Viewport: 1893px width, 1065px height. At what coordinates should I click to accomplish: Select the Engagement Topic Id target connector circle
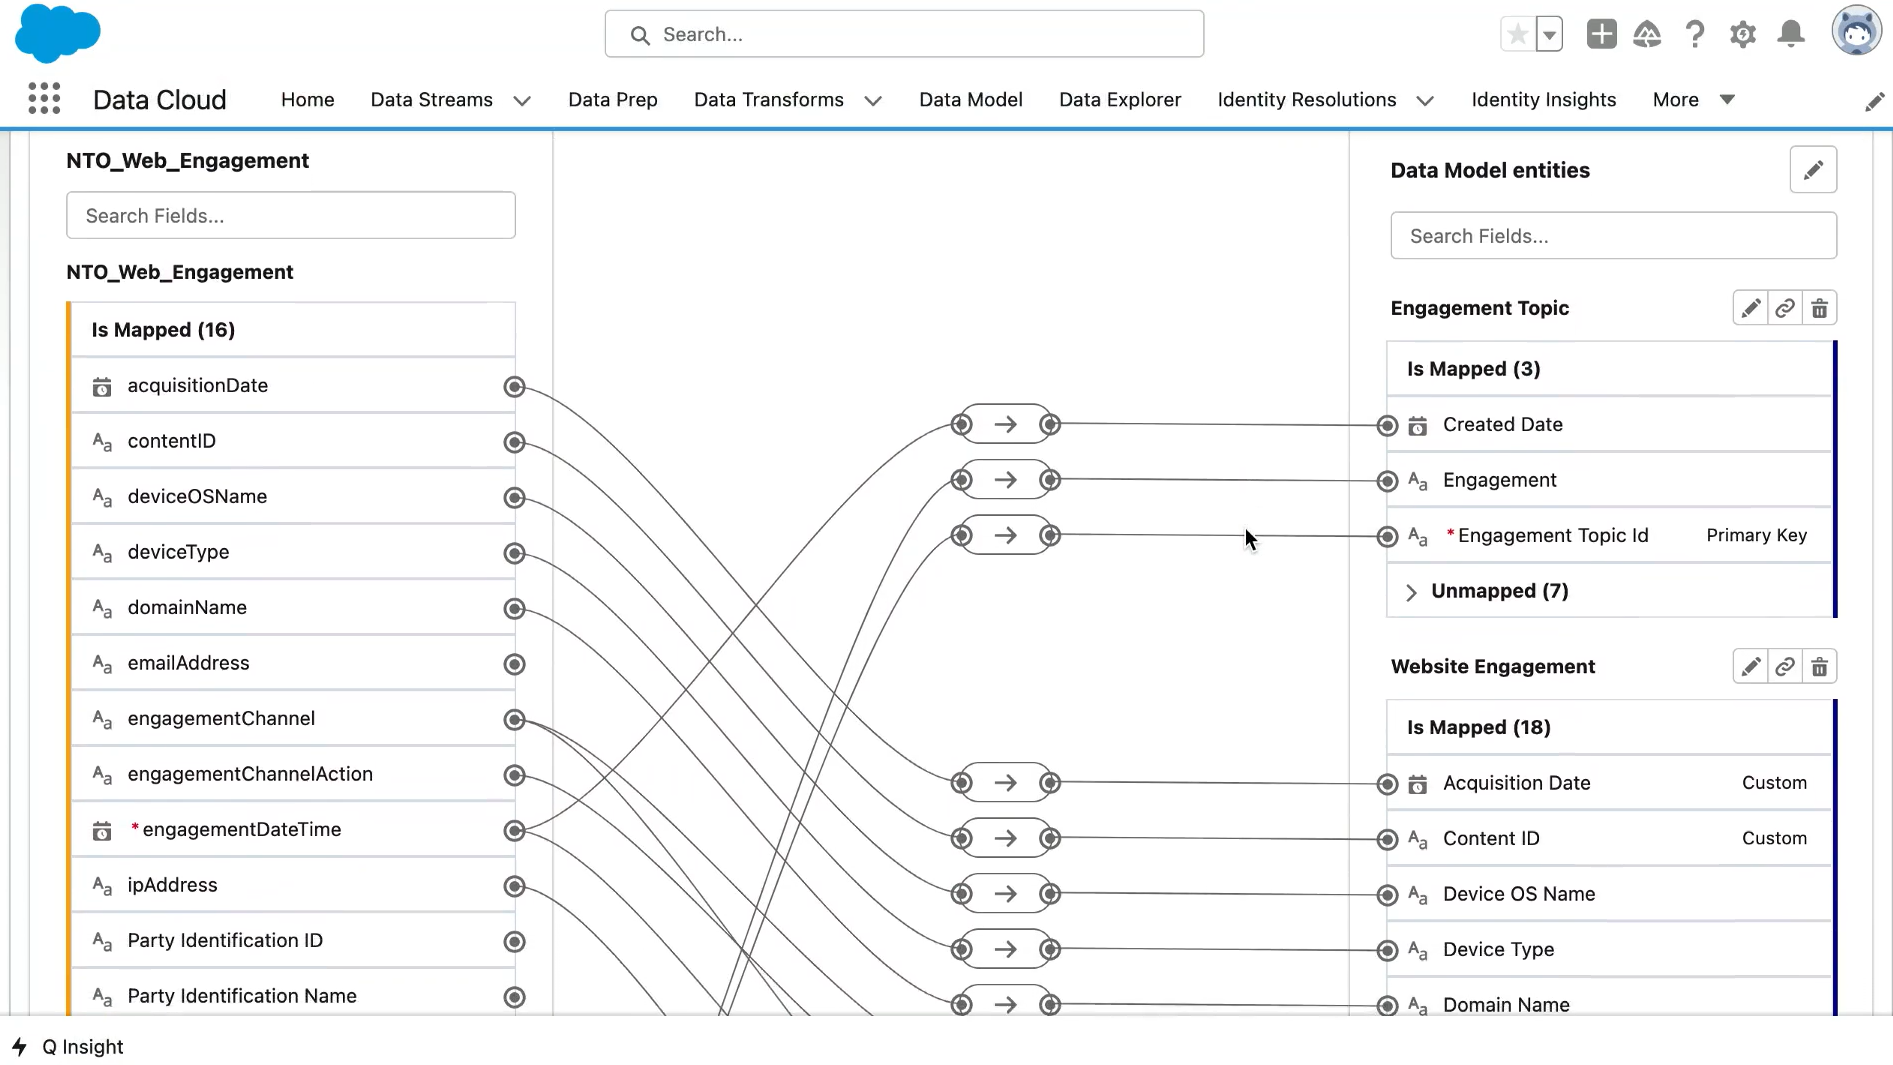pos(1387,537)
